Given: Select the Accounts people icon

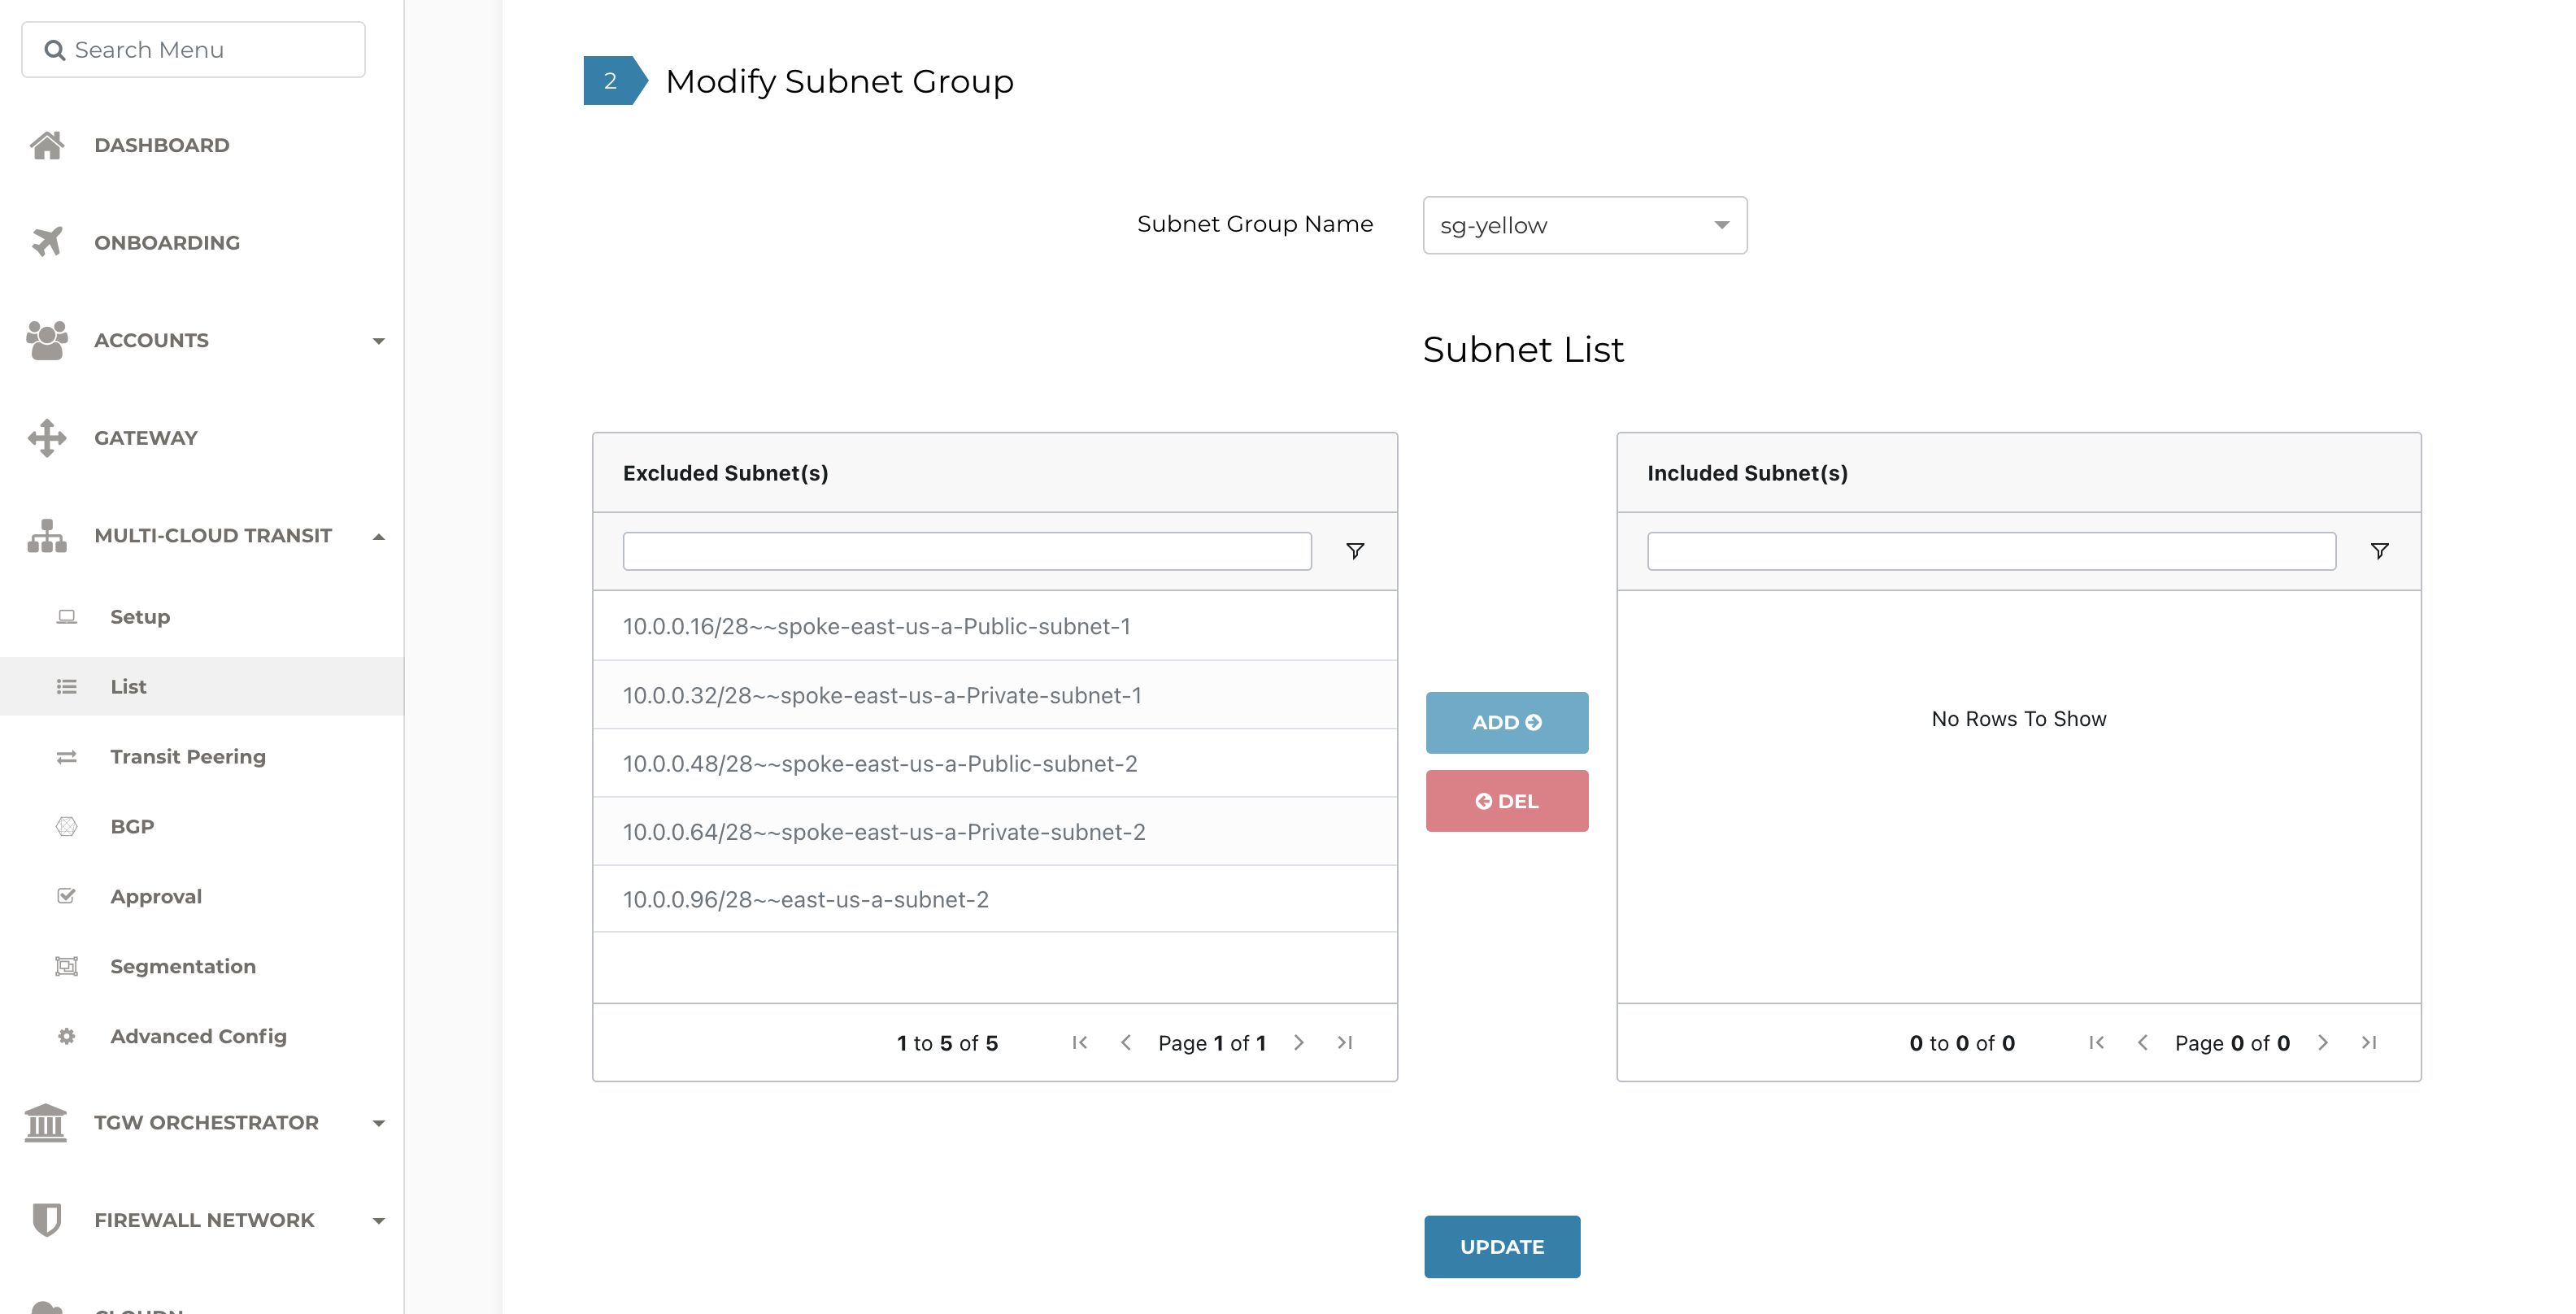Looking at the screenshot, I should point(47,340).
